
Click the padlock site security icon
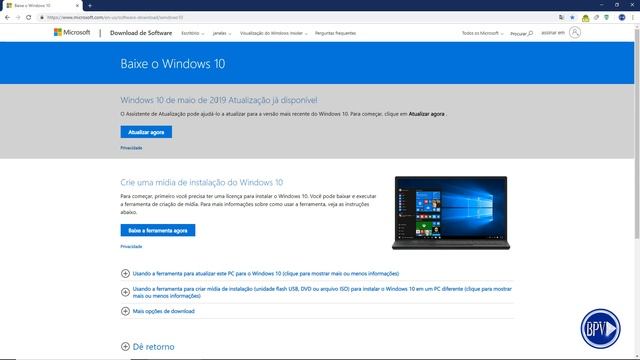click(42, 18)
